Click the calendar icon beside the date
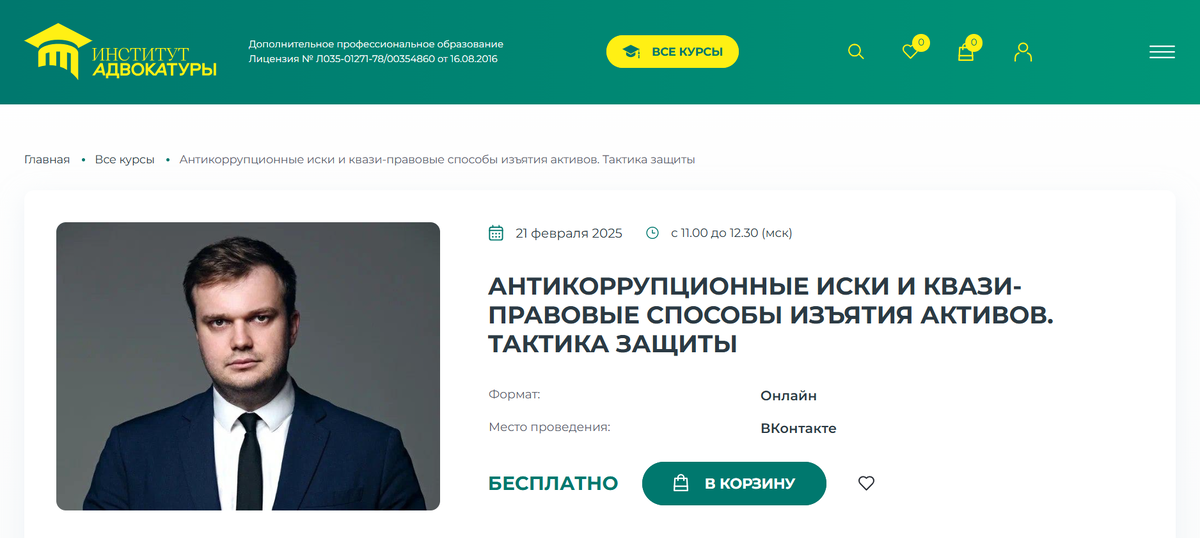 pyautogui.click(x=496, y=233)
